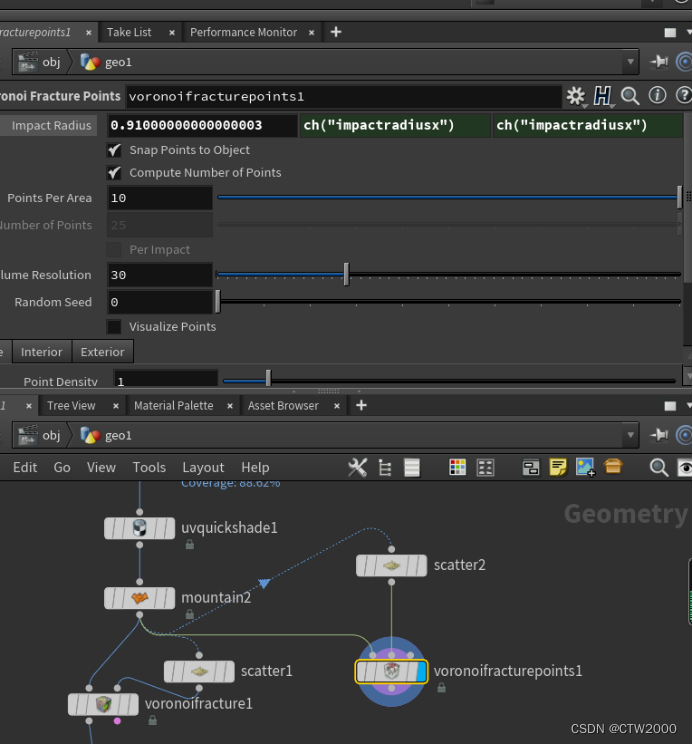The width and height of the screenshot is (693, 744).
Task: Open the parameter gear settings menu
Action: click(x=576, y=96)
